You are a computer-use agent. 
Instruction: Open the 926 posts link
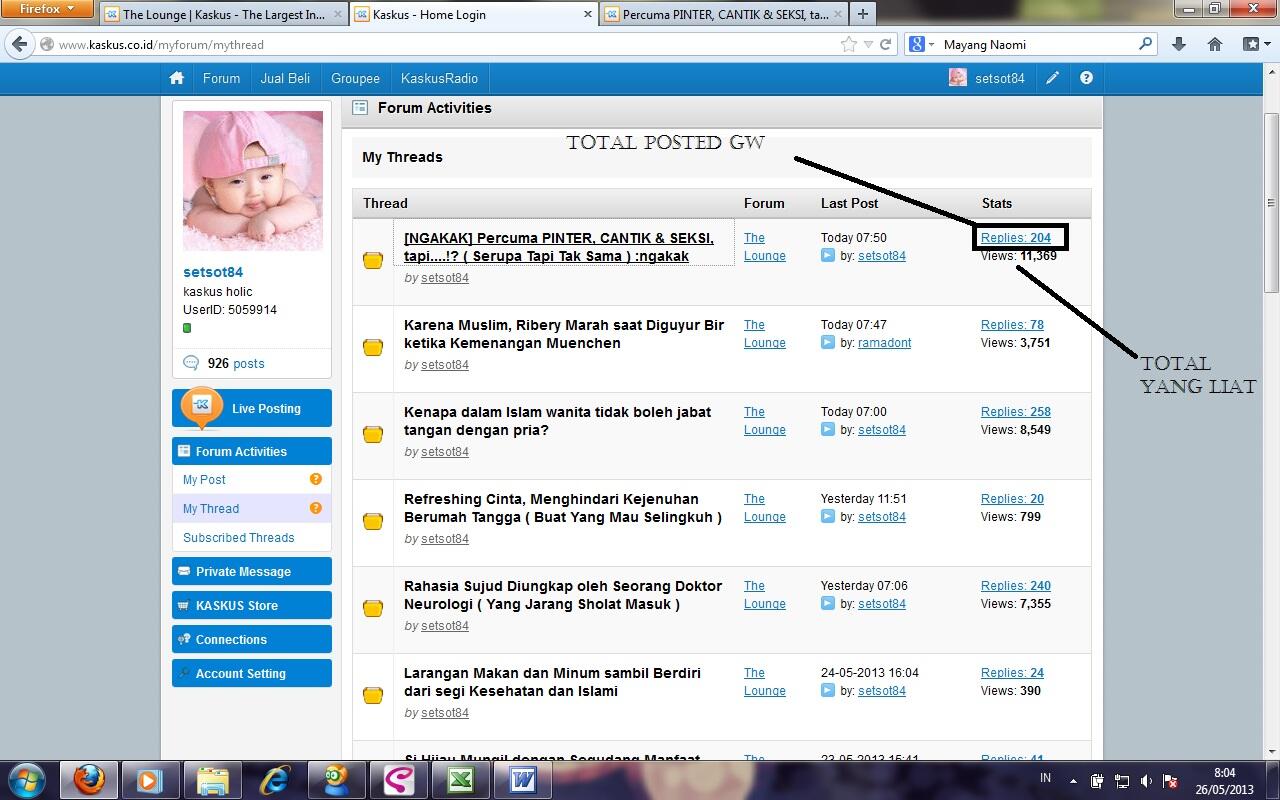[x=236, y=363]
